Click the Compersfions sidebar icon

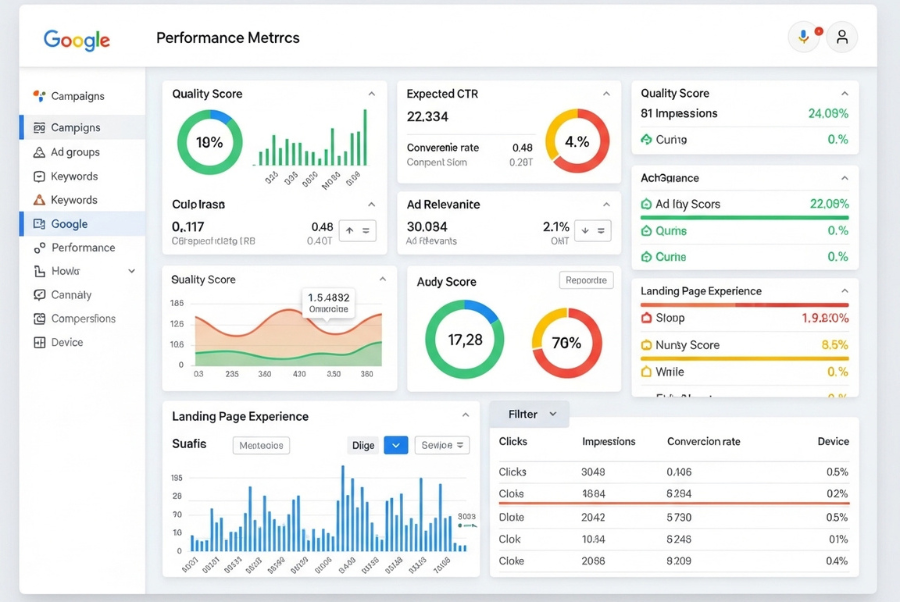39,319
